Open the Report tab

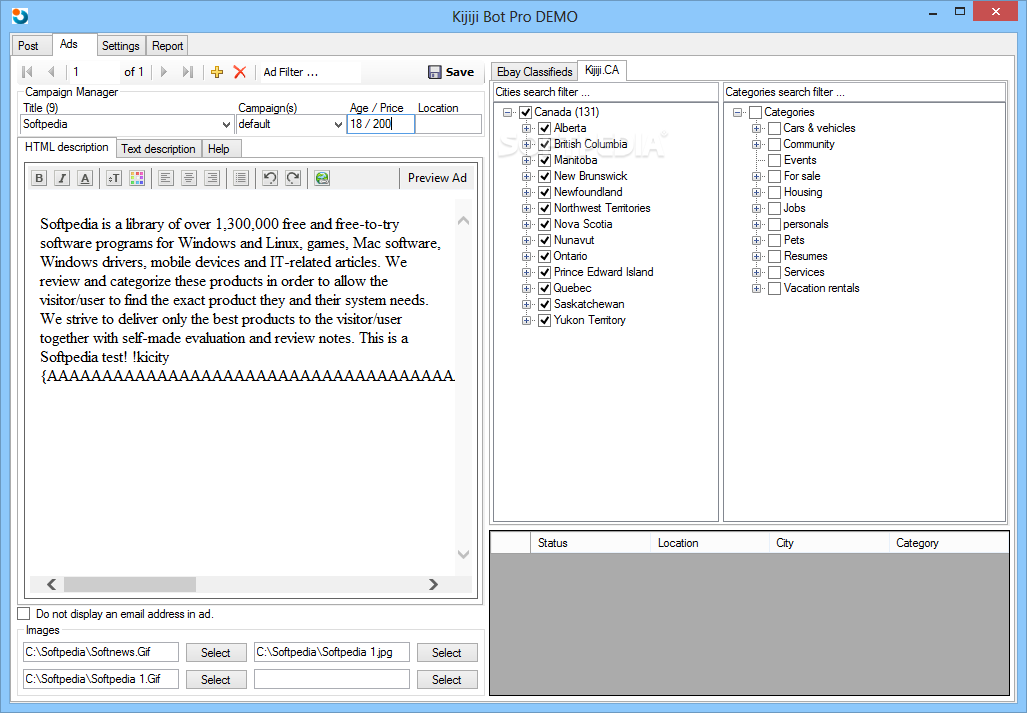[168, 46]
